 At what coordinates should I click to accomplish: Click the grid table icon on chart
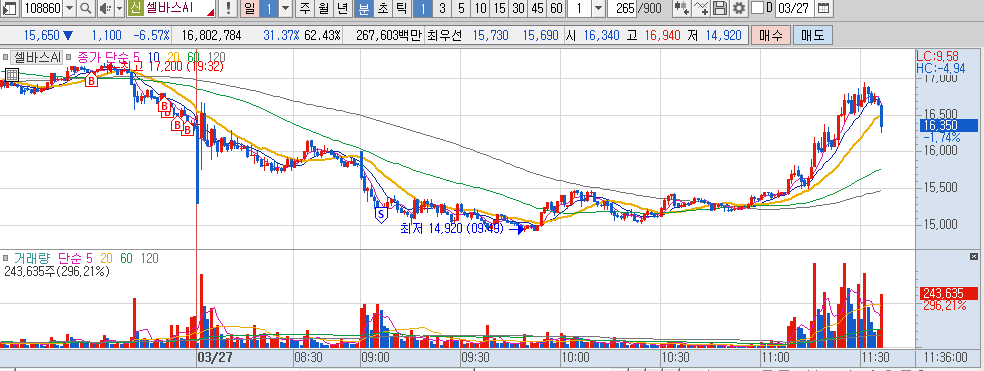11,75
